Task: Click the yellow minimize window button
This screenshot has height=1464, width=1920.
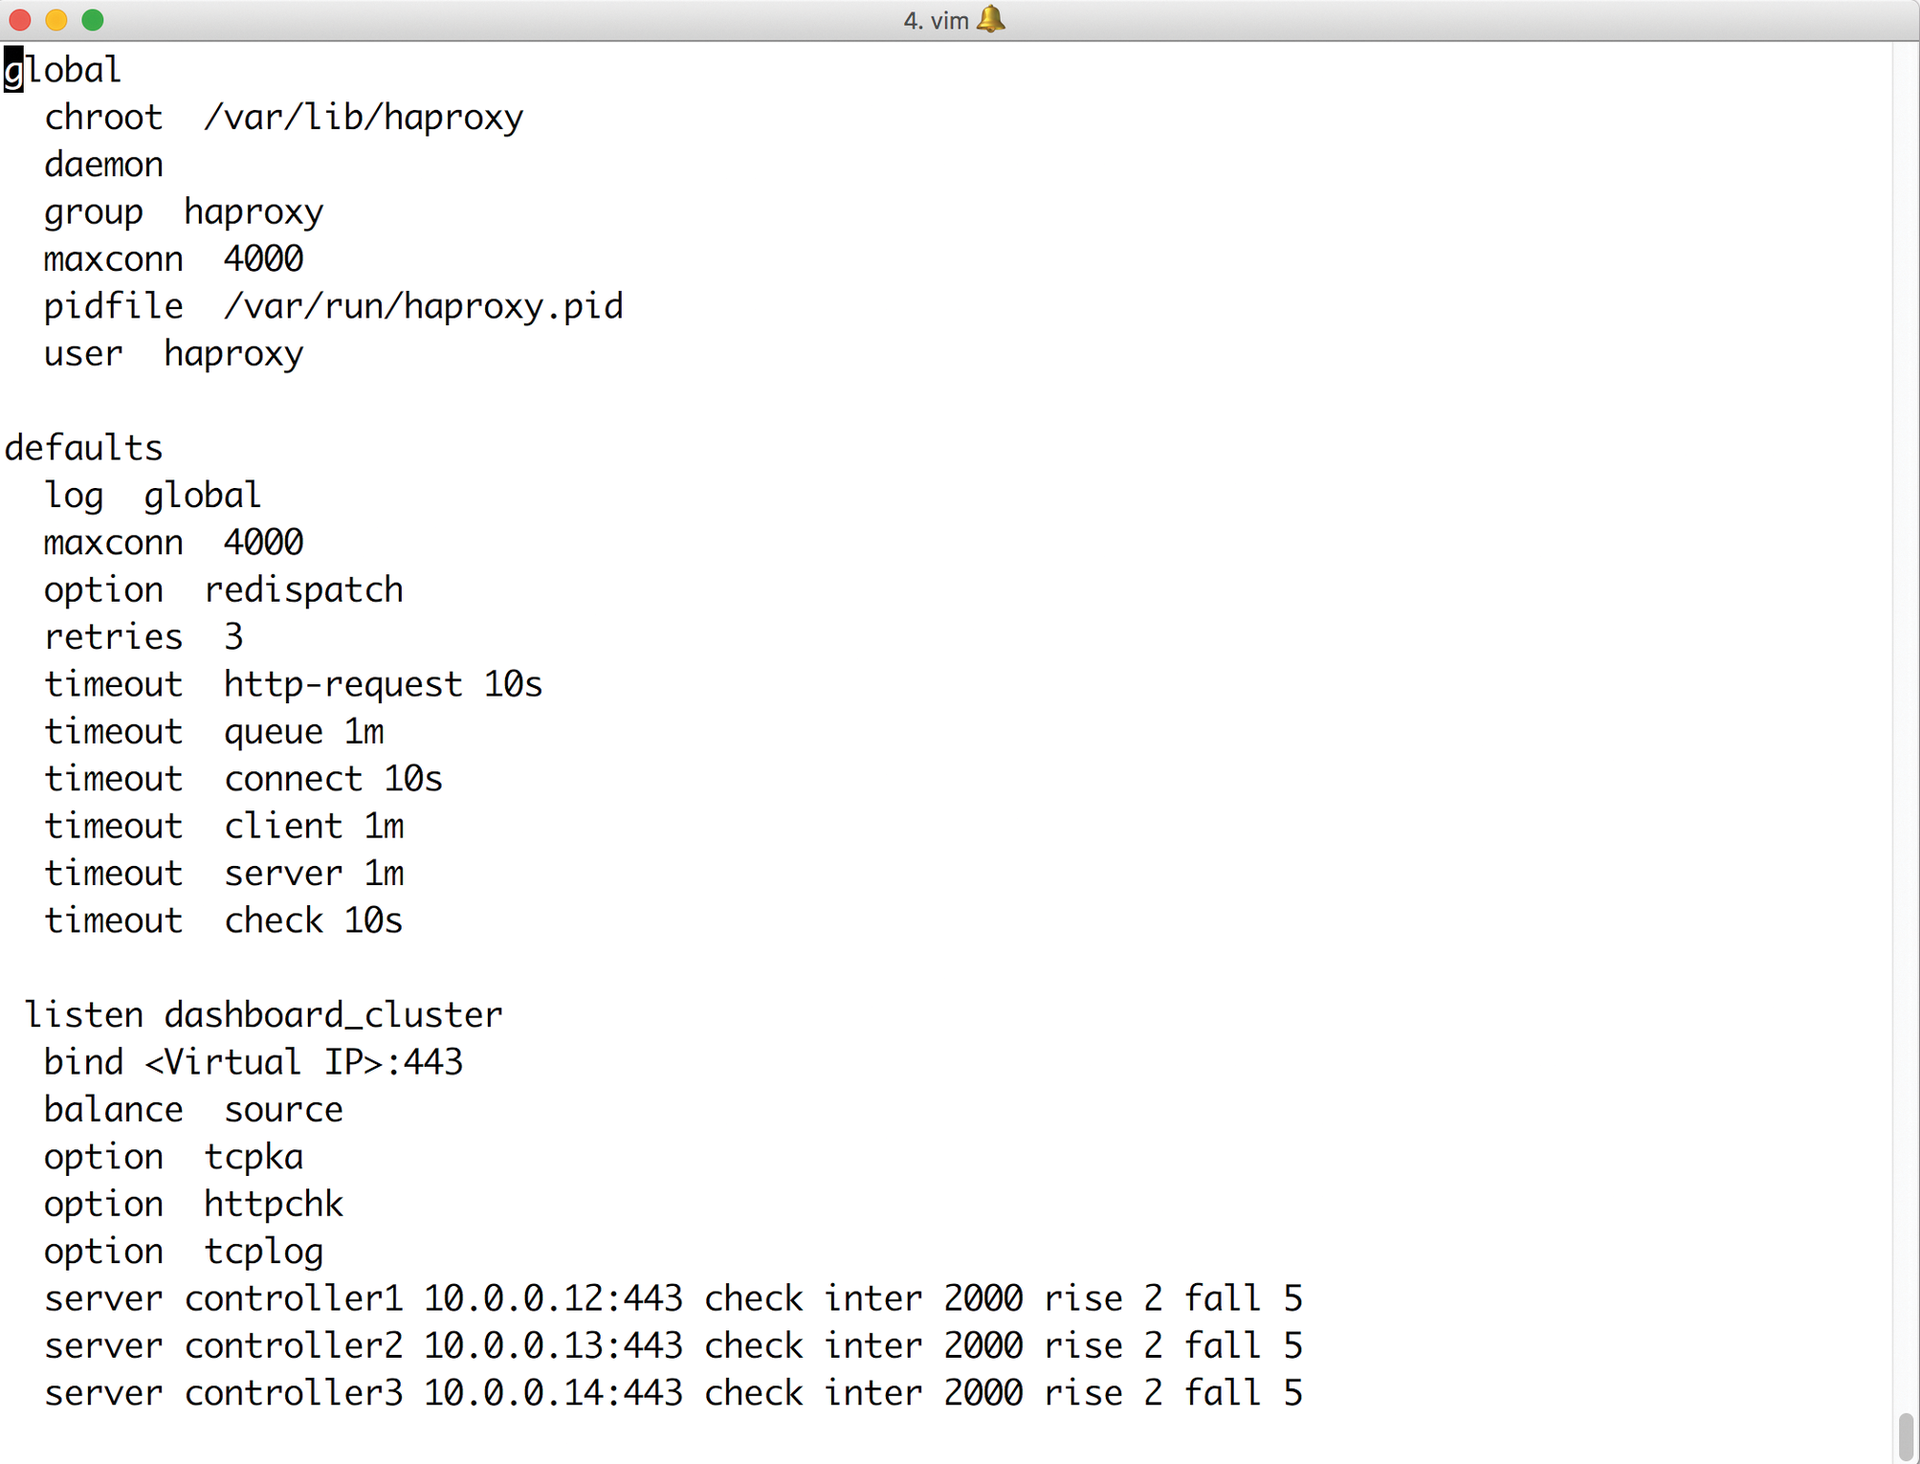Action: [56, 19]
